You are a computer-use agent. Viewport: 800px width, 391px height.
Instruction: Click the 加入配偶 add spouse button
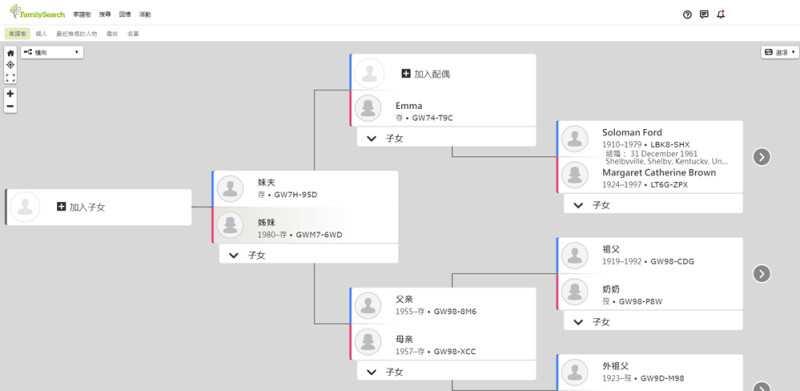click(426, 74)
